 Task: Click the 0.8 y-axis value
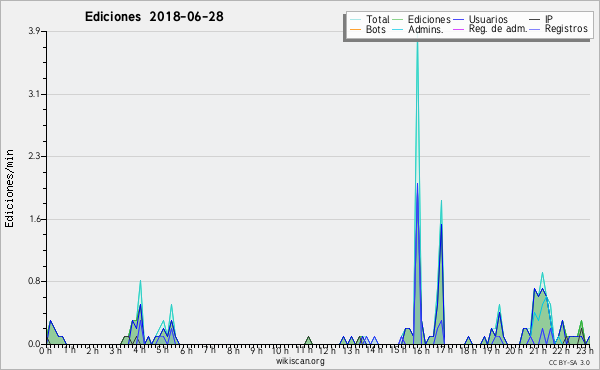34,281
